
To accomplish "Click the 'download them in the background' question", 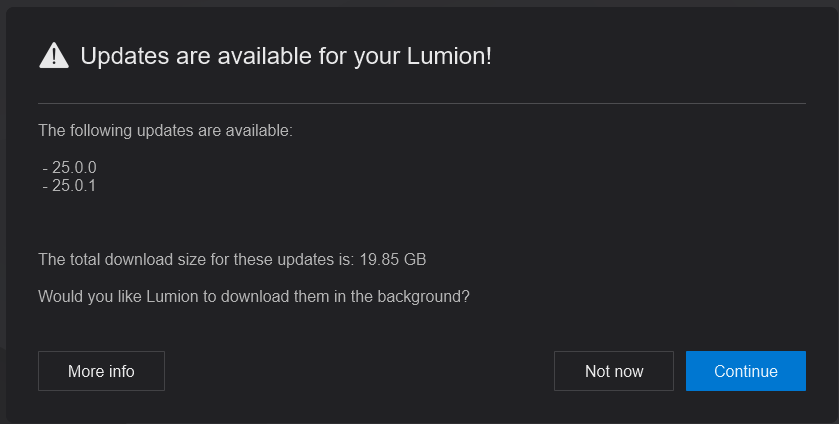I will (254, 297).
